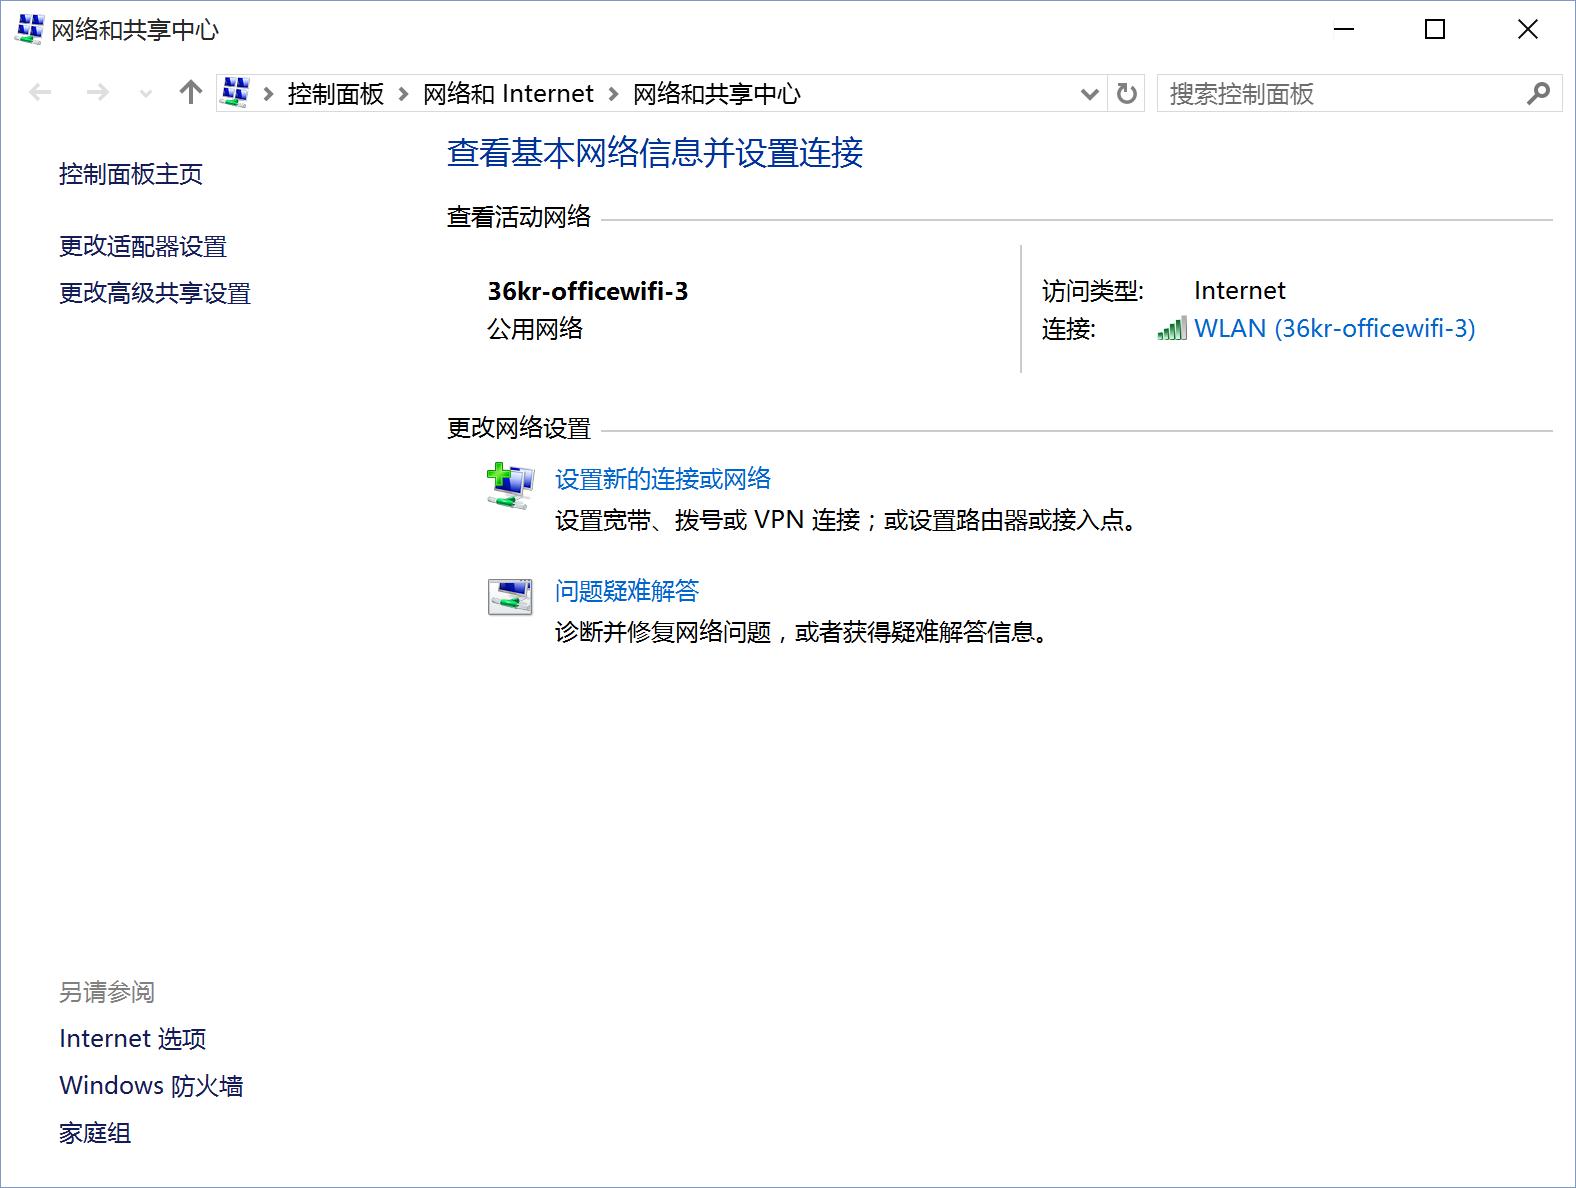This screenshot has width=1576, height=1188.
Task: Click the set up new connection icon
Action: point(510,486)
